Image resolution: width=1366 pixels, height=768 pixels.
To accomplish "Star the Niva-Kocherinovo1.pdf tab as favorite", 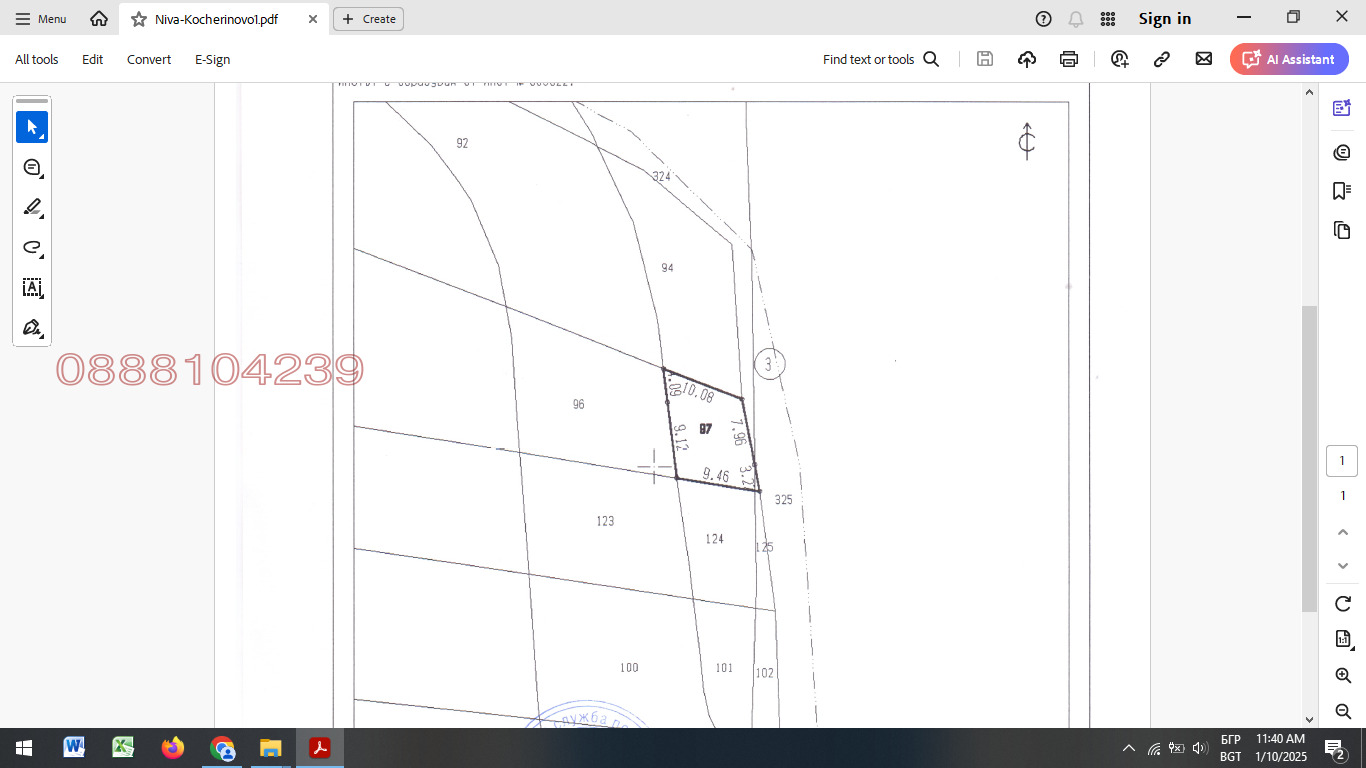I will pos(139,19).
